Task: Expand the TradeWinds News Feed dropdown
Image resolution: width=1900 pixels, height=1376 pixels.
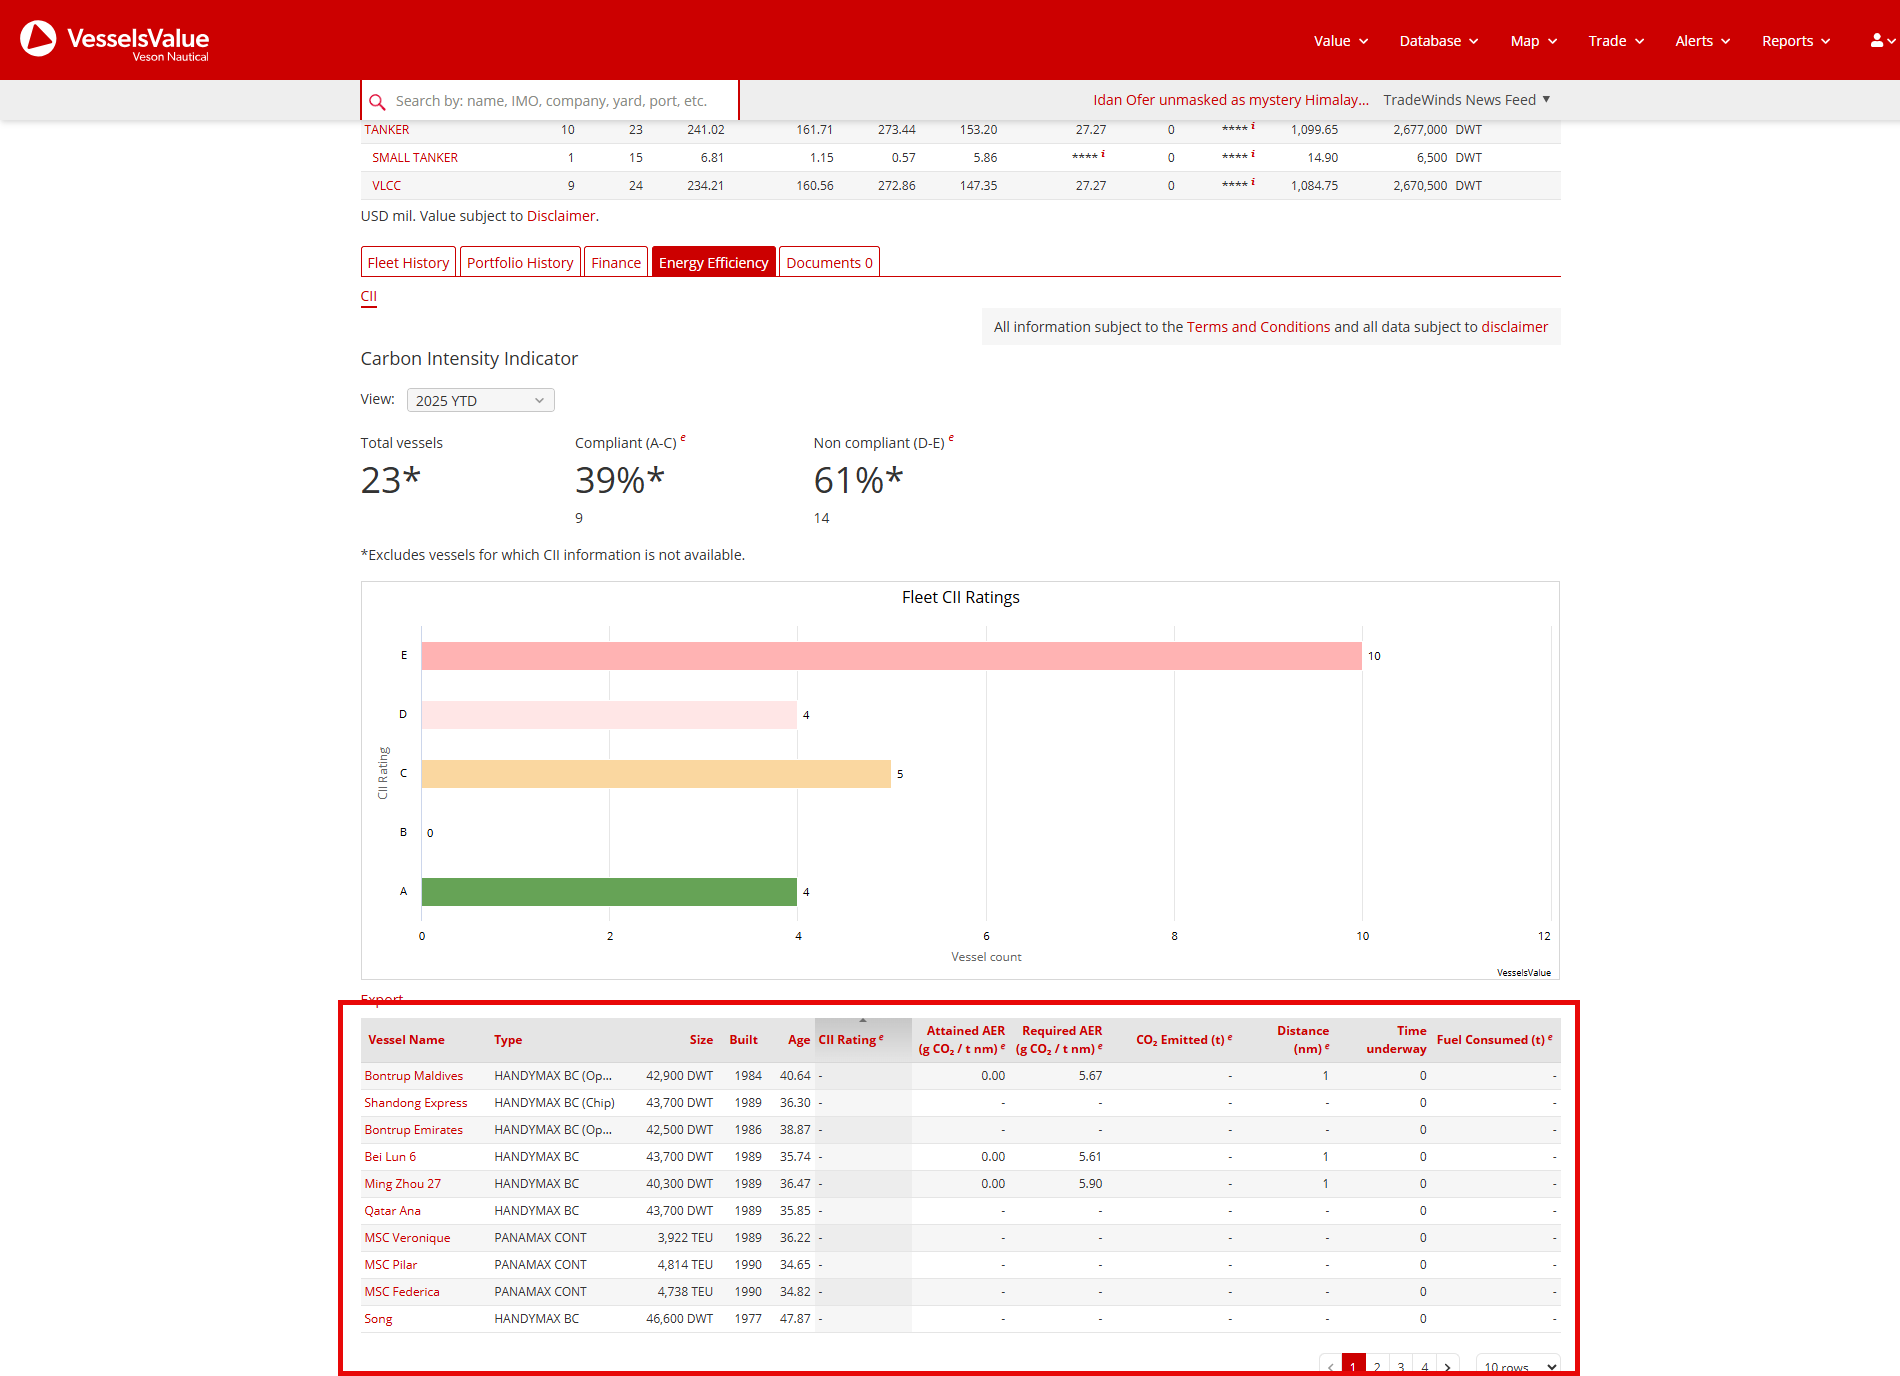Action: [x=1466, y=100]
